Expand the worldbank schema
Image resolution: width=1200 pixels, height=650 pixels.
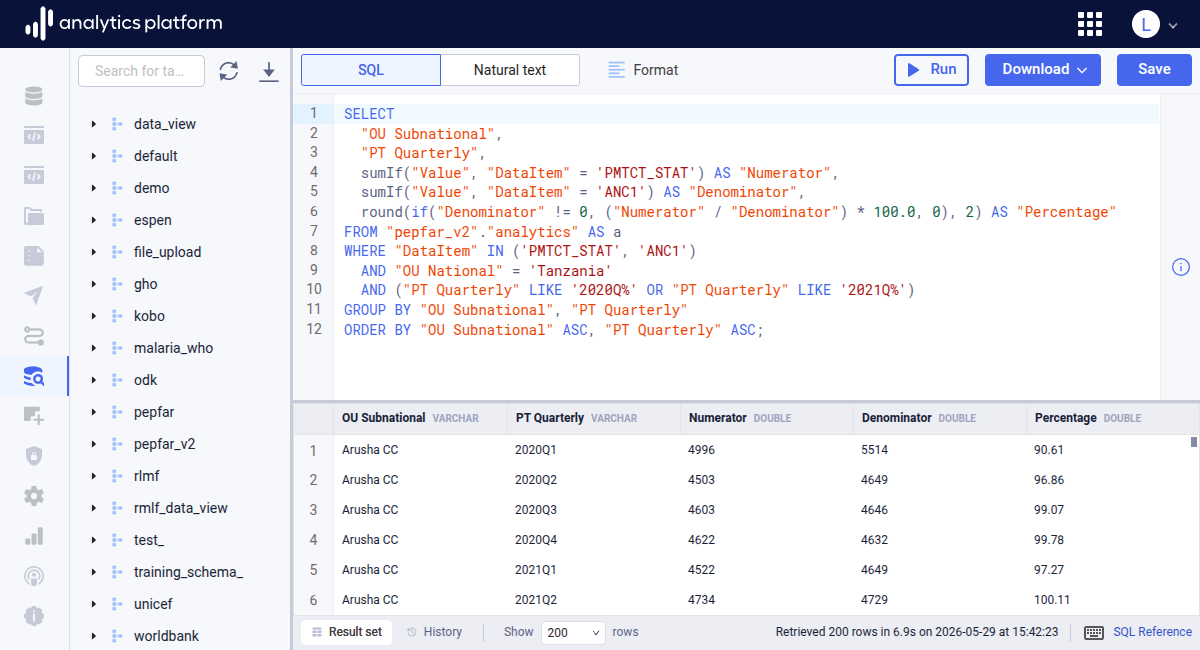tap(93, 636)
